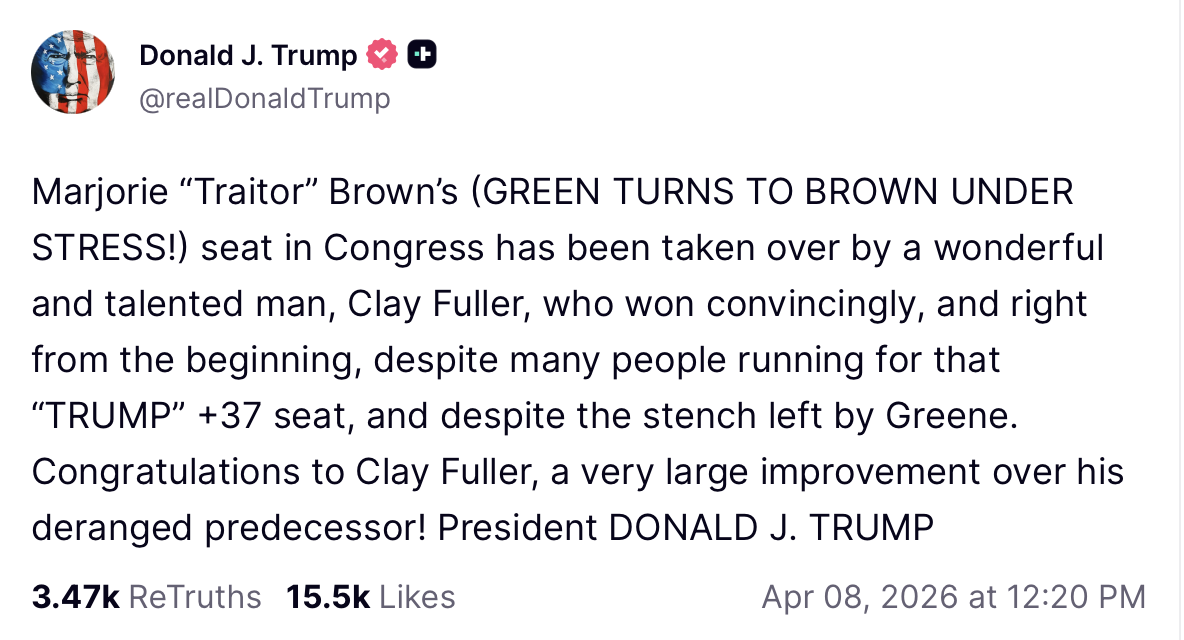Click the red verified checkmark badge

(382, 56)
